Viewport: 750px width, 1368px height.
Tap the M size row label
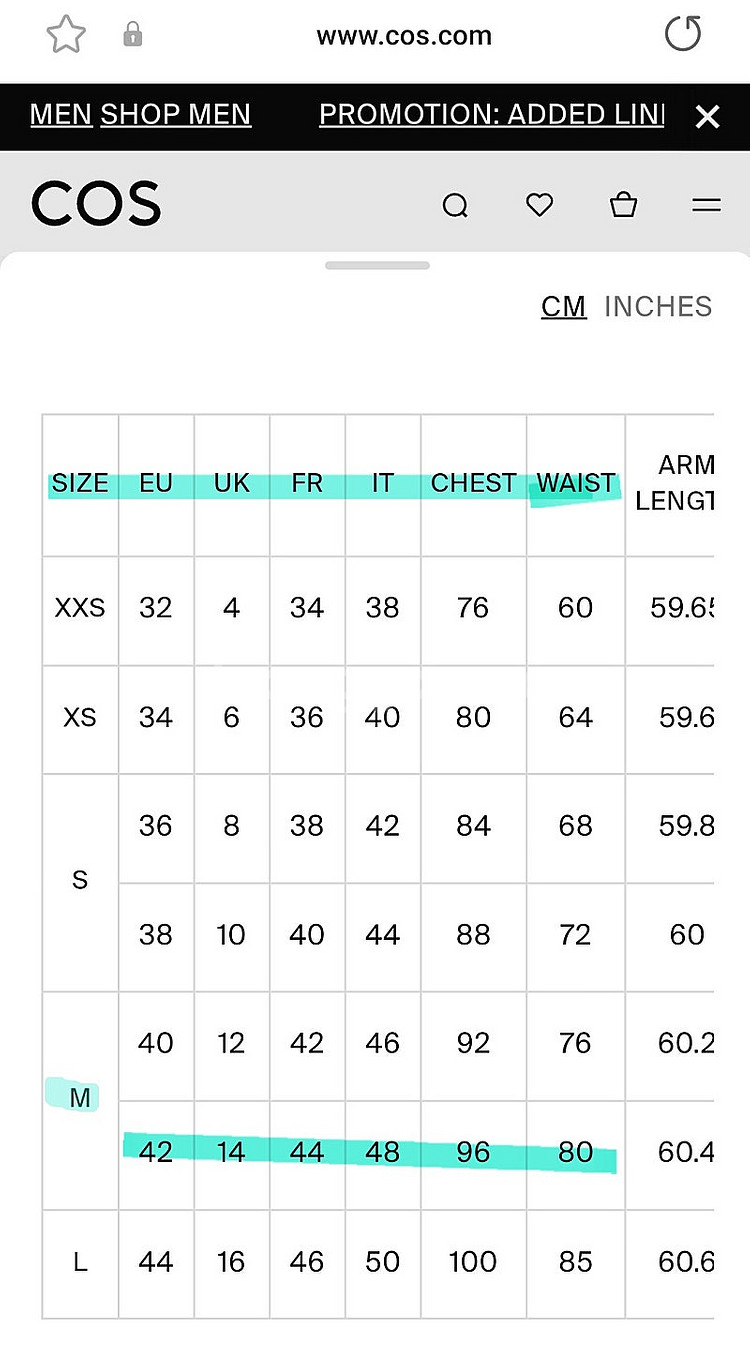coord(80,1098)
